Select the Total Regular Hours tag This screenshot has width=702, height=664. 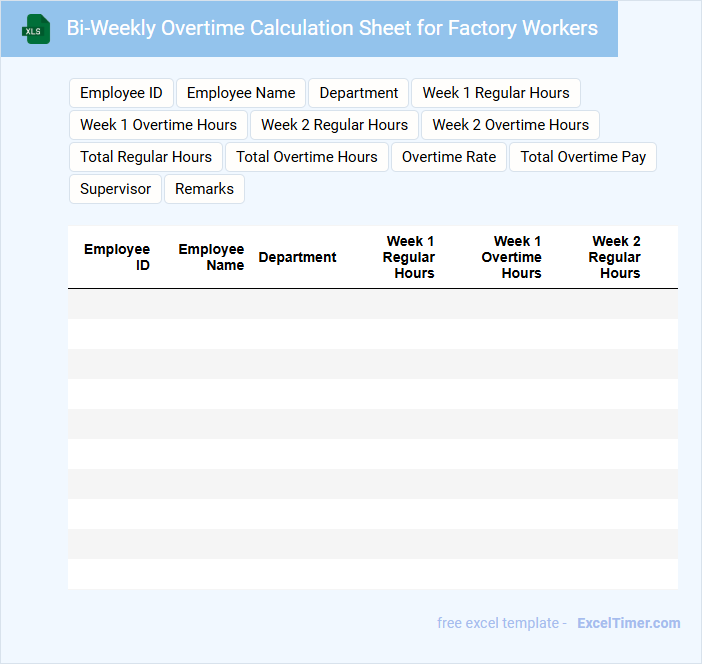[146, 157]
